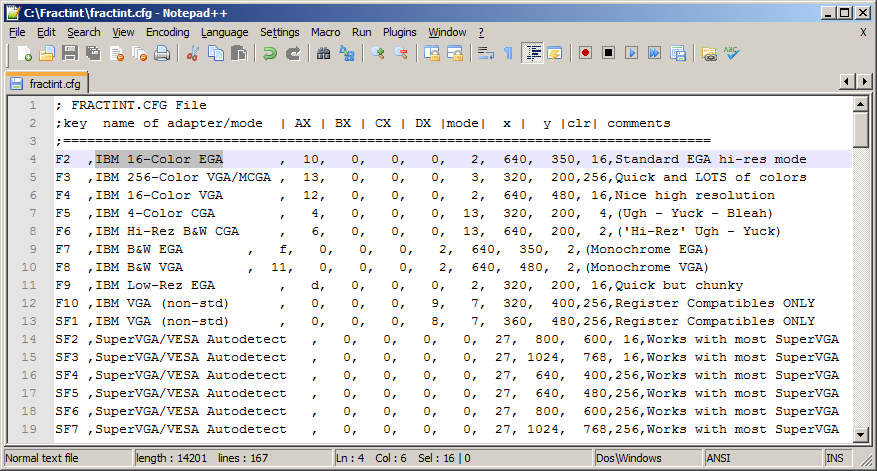Select the fractint.cfg document tab

coord(47,84)
